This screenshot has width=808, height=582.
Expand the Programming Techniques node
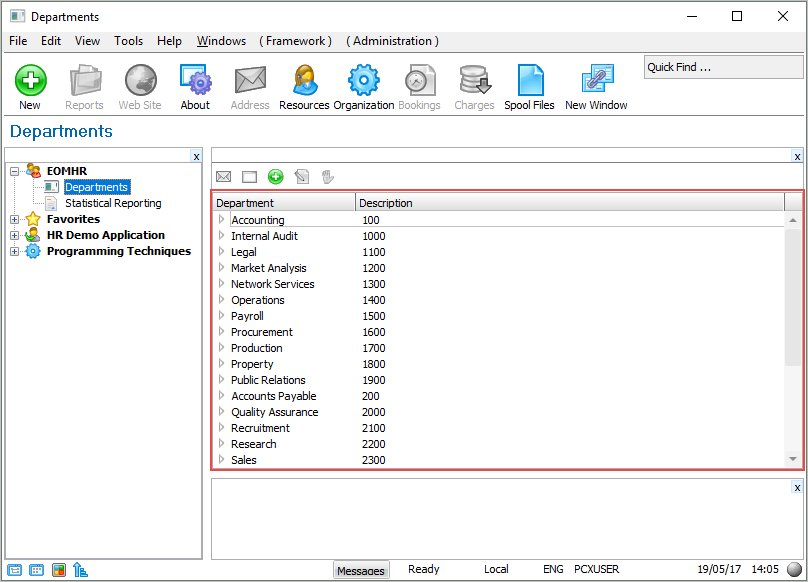[14, 251]
